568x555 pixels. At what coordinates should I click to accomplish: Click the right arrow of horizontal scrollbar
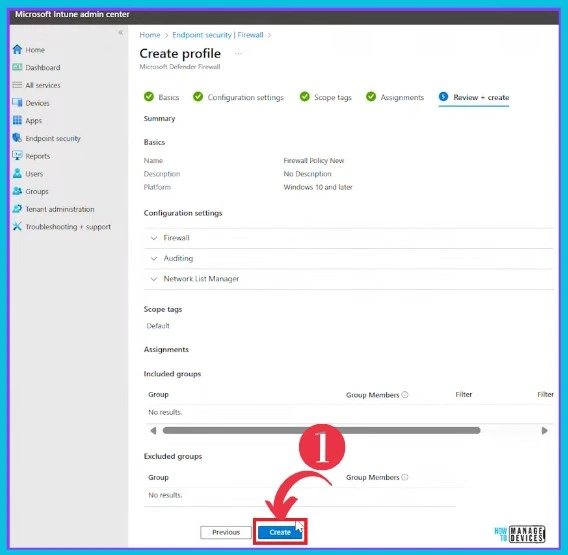click(x=544, y=430)
